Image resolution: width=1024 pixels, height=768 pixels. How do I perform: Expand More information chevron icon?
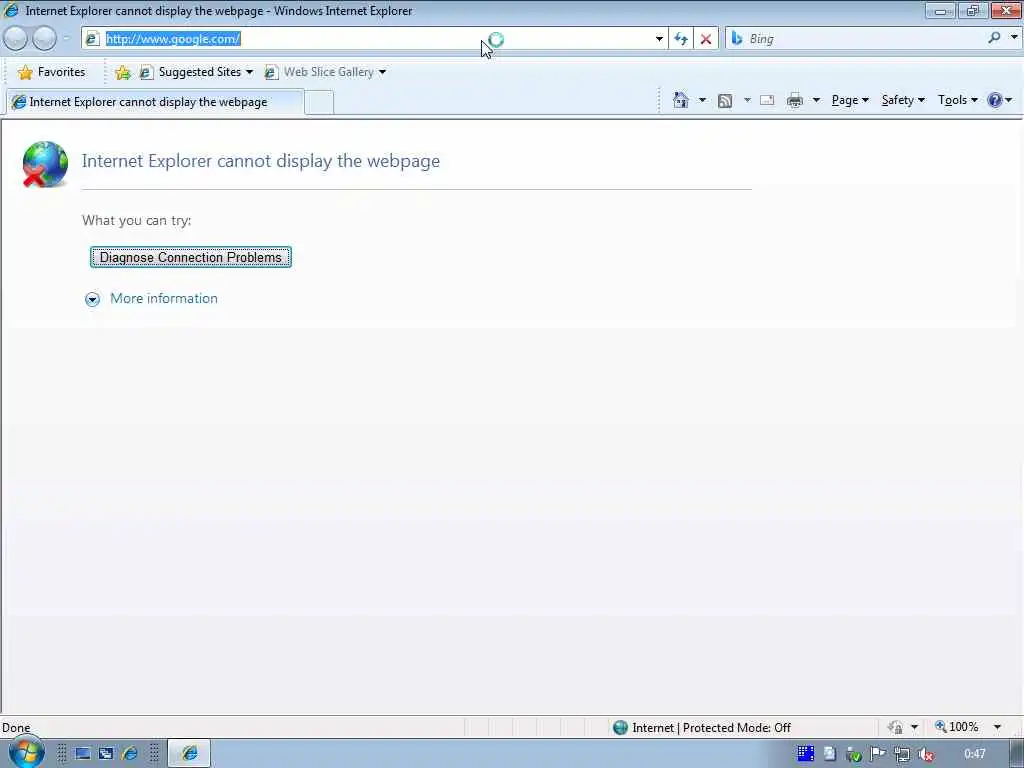[93, 299]
